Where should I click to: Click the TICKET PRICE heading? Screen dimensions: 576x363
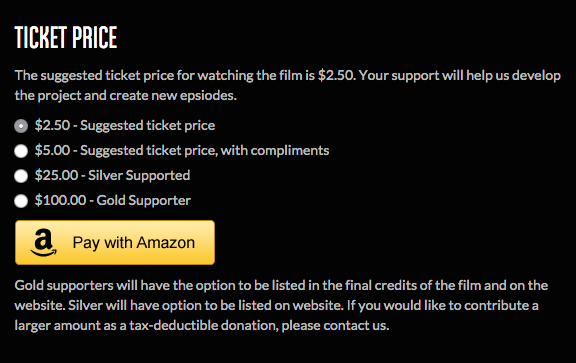66,37
